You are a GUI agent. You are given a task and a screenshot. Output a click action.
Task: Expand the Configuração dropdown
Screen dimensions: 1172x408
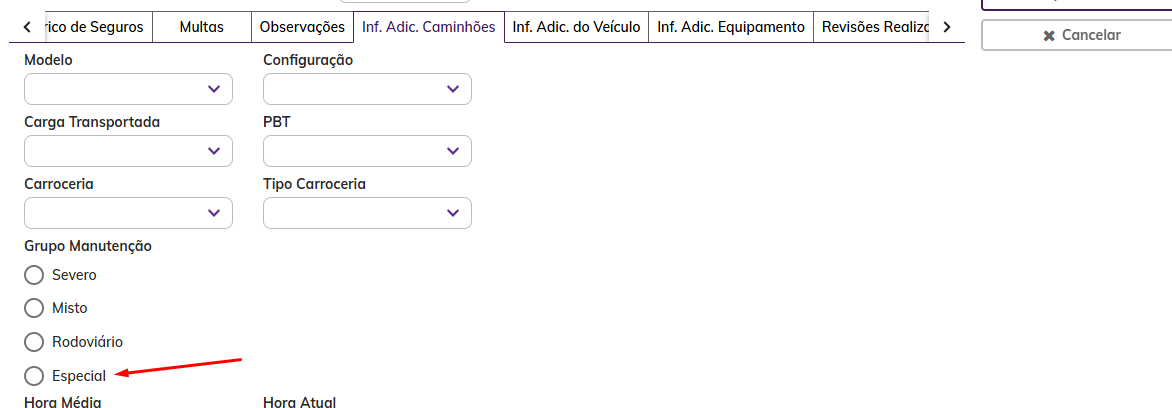click(367, 89)
